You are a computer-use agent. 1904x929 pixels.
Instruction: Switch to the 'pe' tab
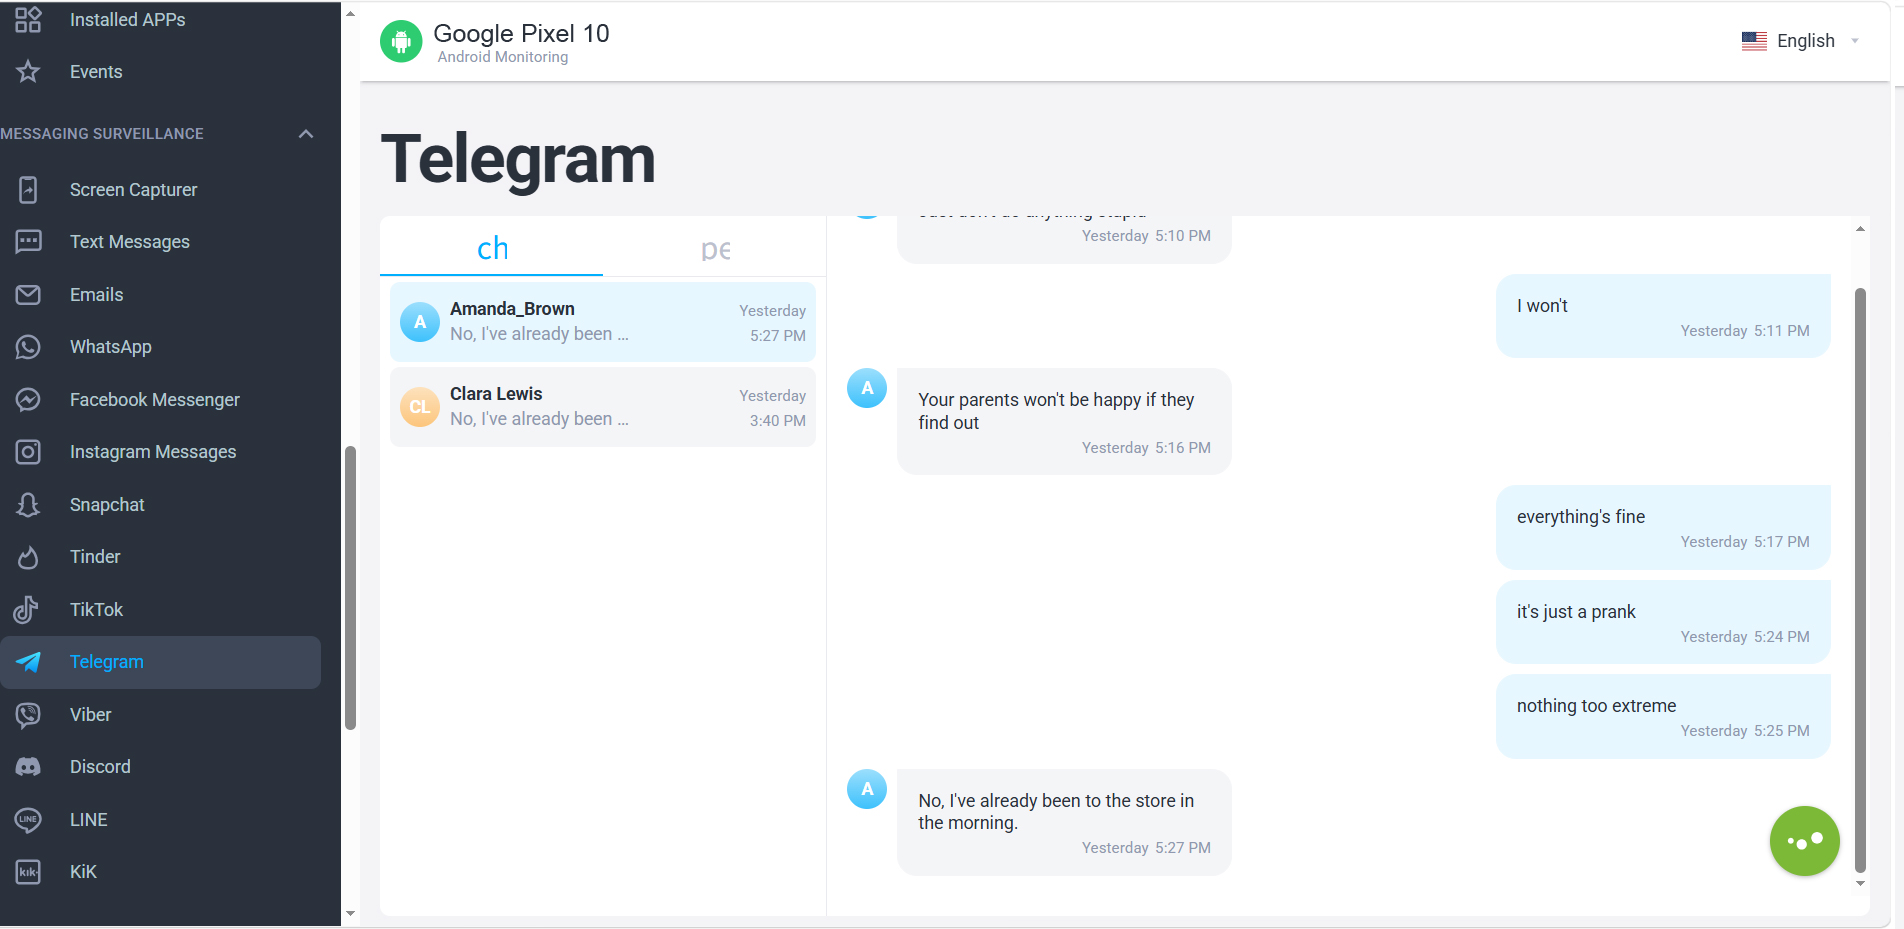[x=715, y=248]
